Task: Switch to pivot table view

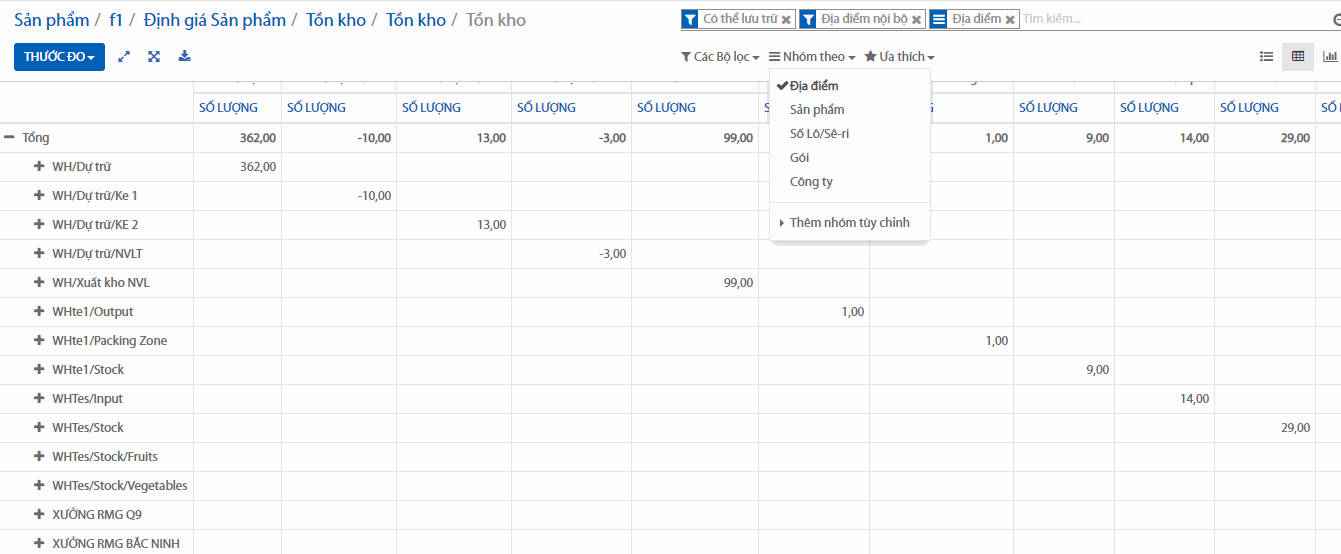Action: point(1298,57)
